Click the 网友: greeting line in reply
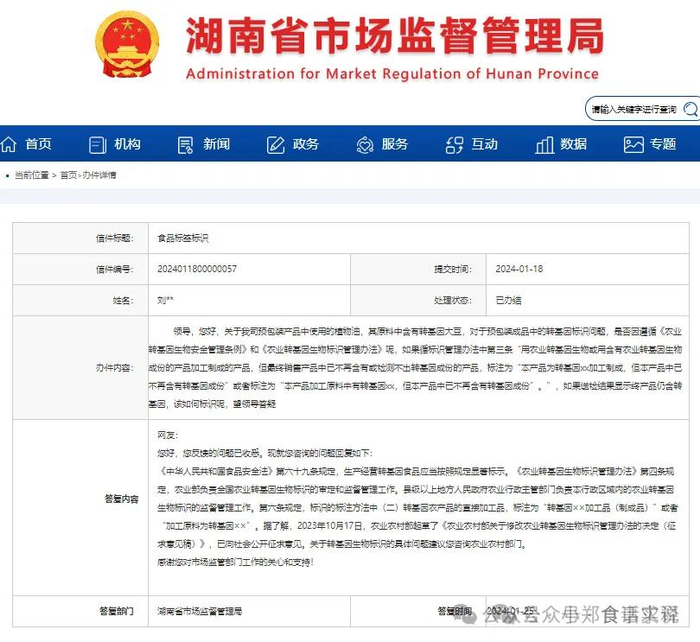Image resolution: width=700 pixels, height=642 pixels. (168, 435)
